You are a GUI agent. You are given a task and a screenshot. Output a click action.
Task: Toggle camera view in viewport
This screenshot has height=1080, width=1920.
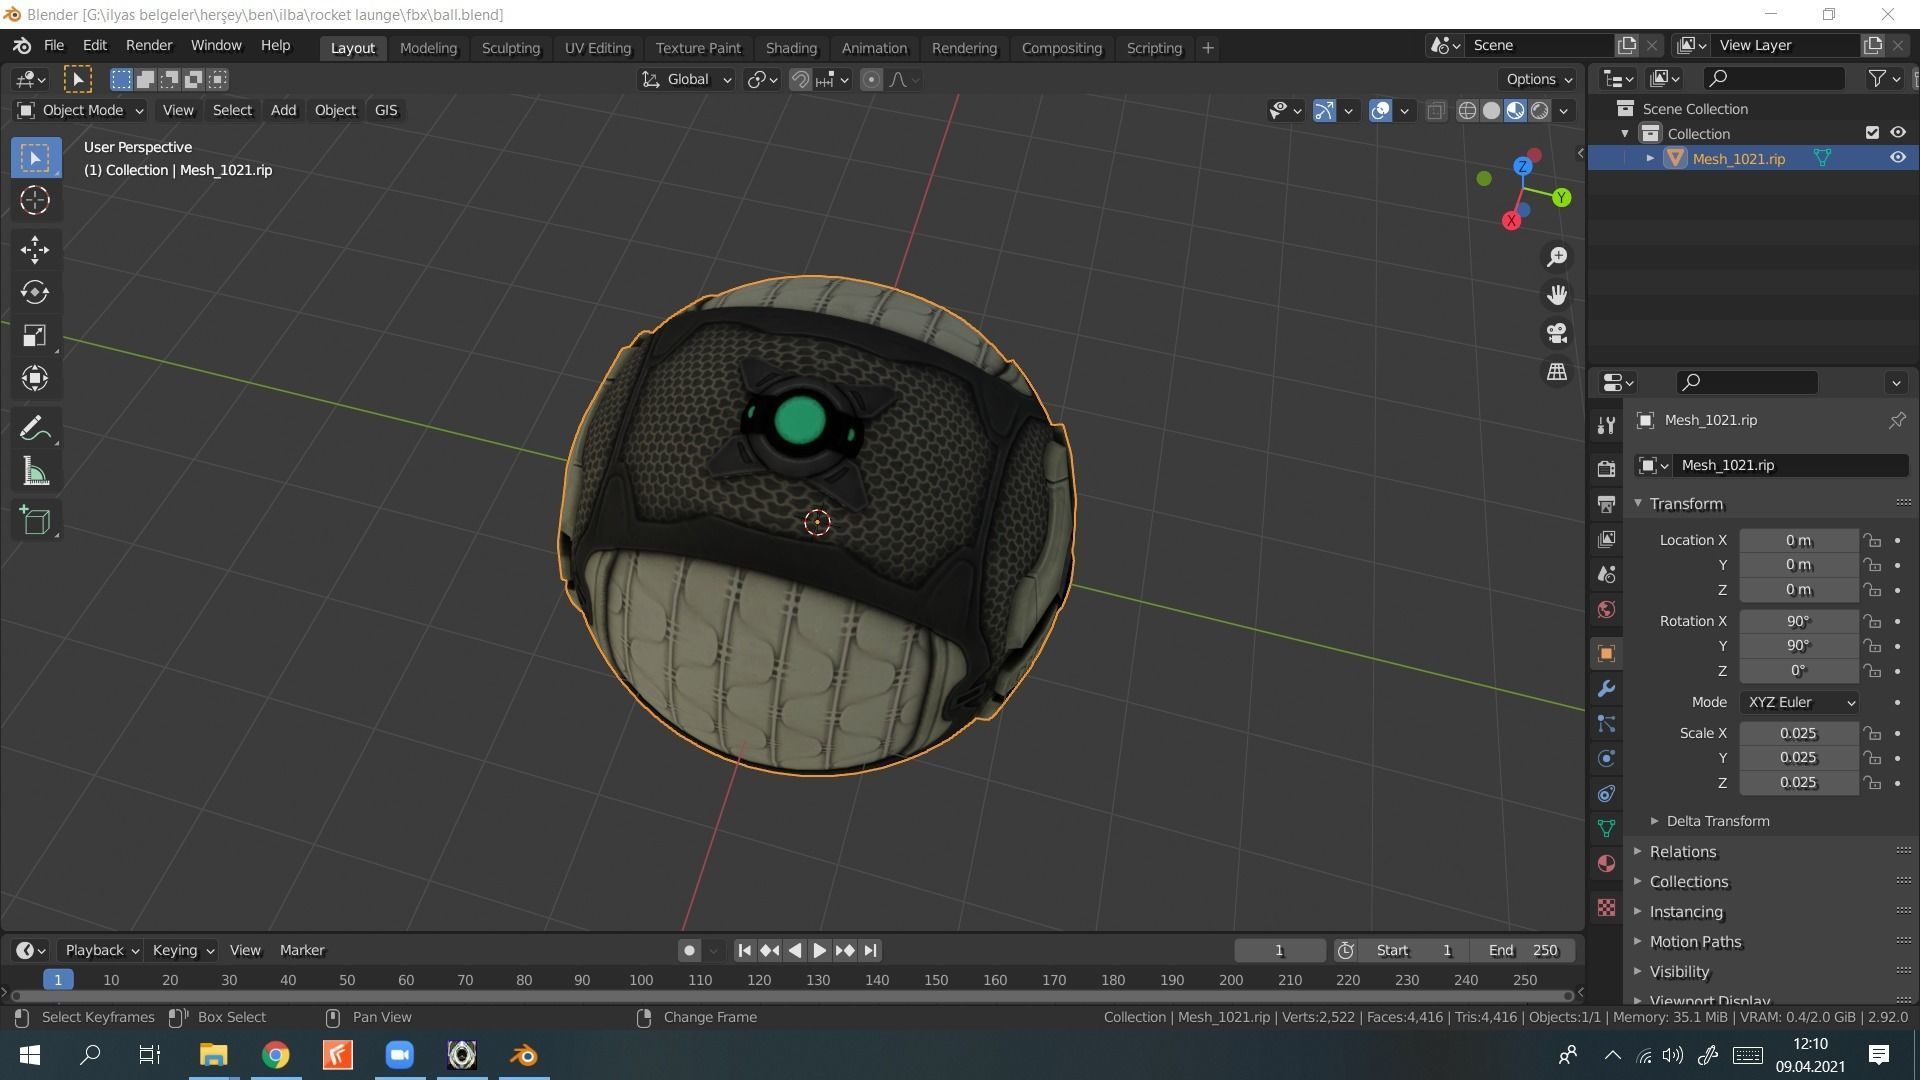click(1557, 333)
